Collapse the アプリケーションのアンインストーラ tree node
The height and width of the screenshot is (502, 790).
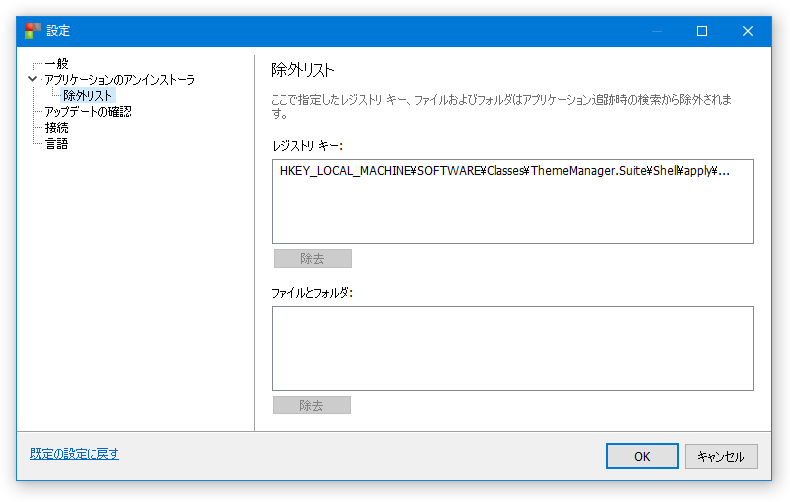coord(33,79)
